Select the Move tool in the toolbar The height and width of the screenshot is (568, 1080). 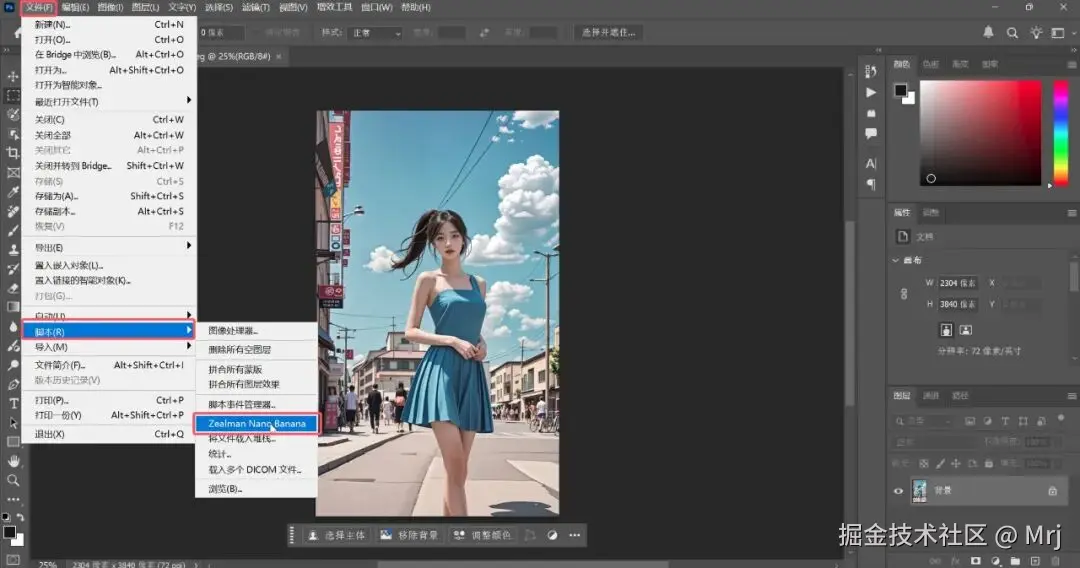[13, 77]
